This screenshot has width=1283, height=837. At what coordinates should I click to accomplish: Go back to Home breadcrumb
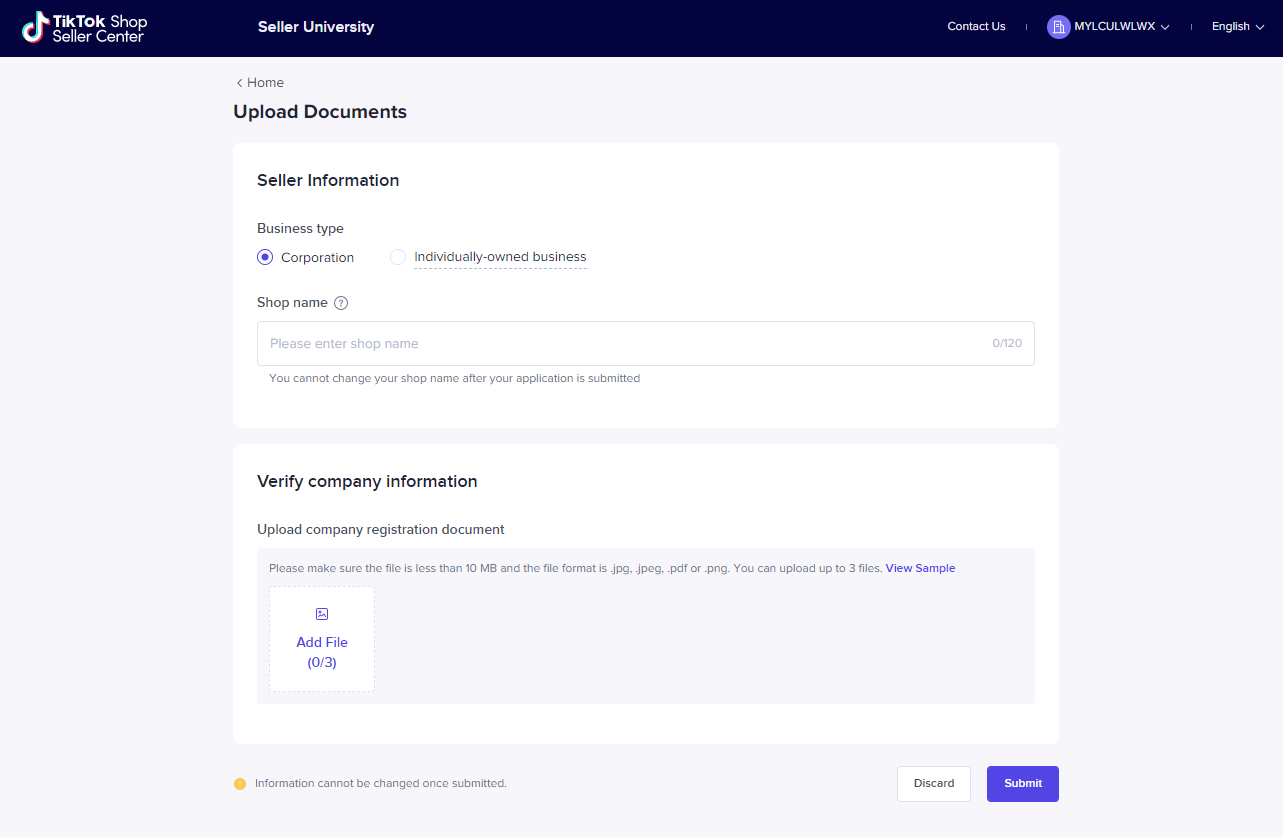[266, 83]
